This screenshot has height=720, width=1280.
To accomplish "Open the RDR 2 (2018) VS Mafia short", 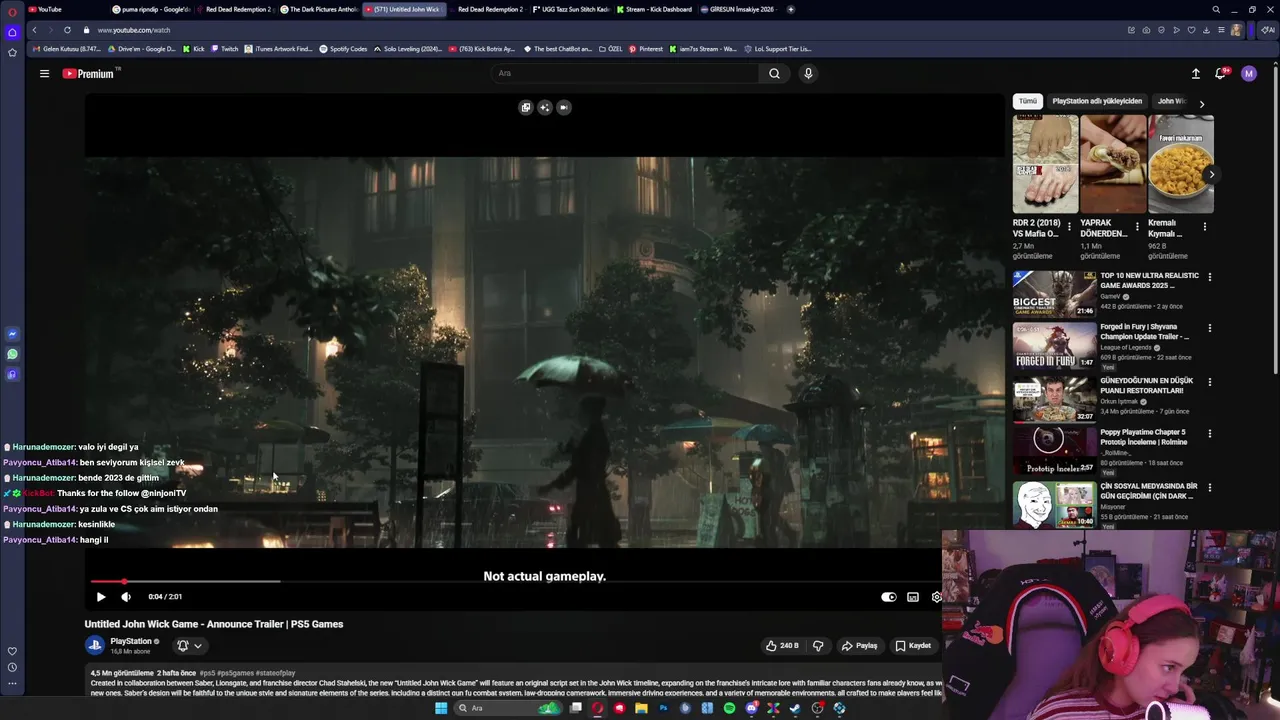I will point(1045,164).
